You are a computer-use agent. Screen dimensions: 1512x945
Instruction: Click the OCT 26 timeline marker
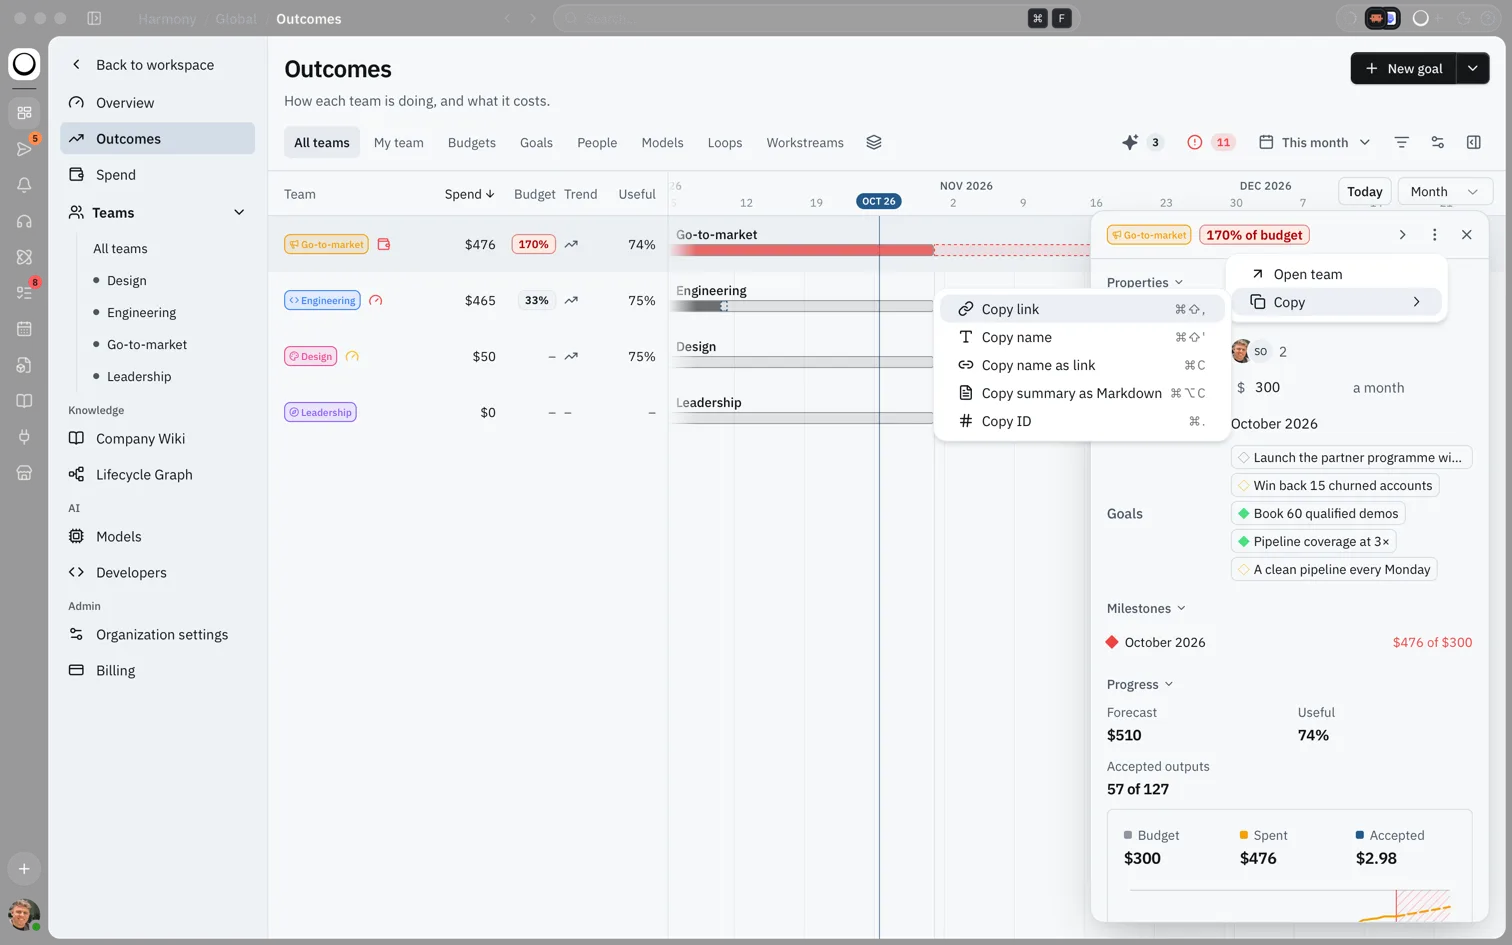click(x=879, y=201)
